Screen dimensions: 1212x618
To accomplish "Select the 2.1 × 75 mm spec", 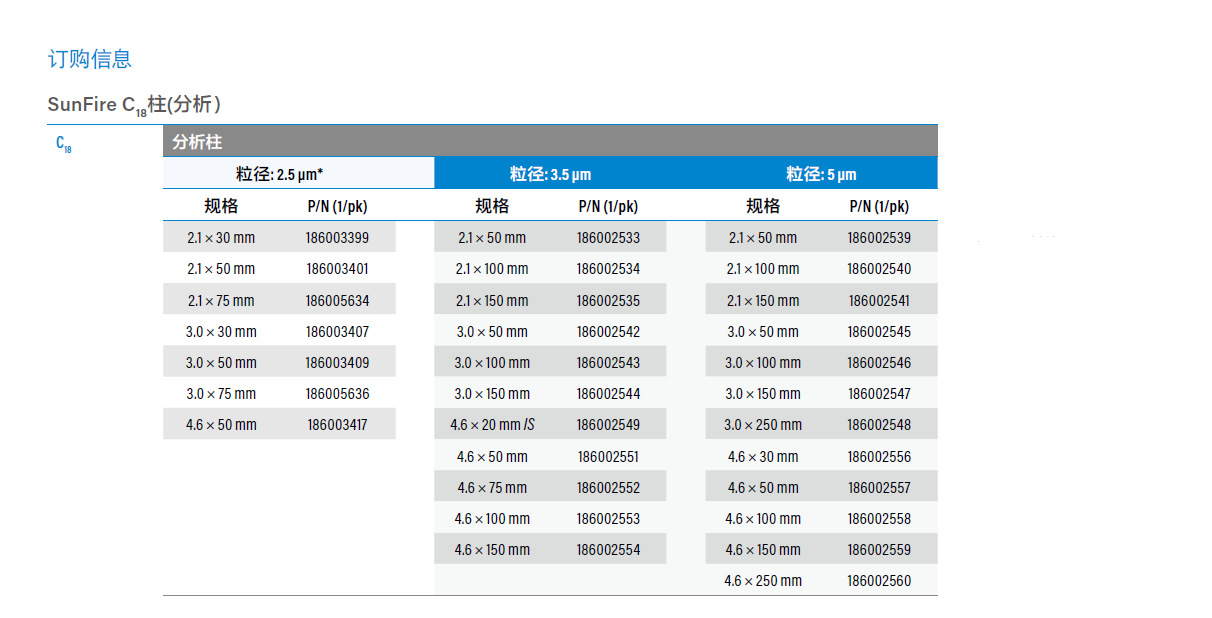I will [221, 300].
